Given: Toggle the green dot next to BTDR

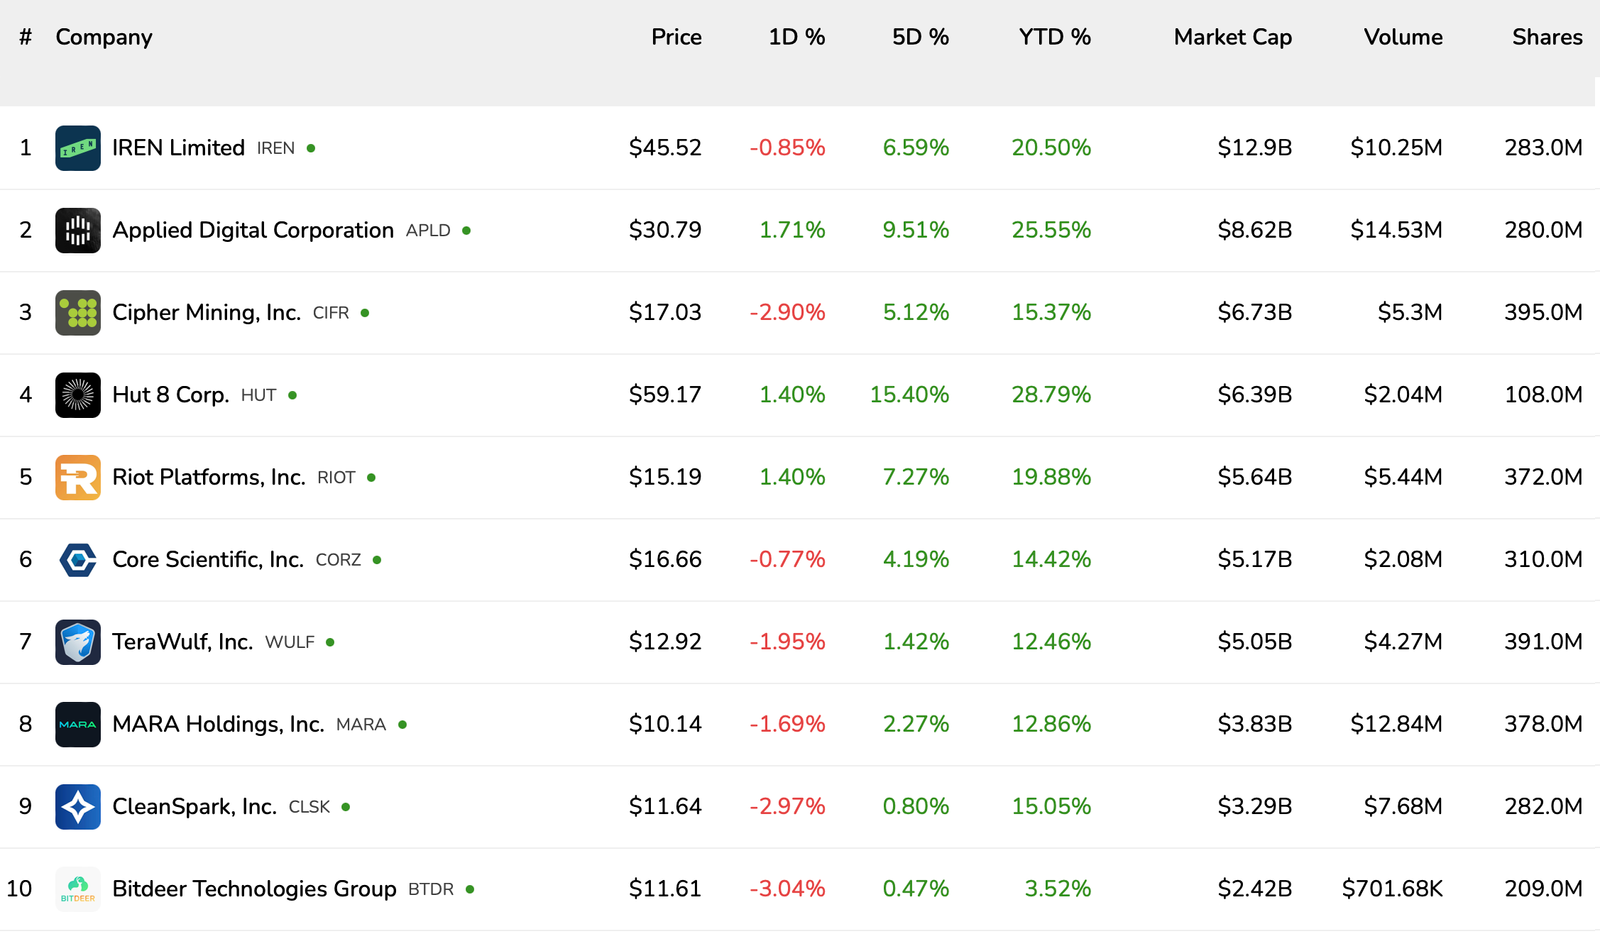Looking at the screenshot, I should 470,888.
